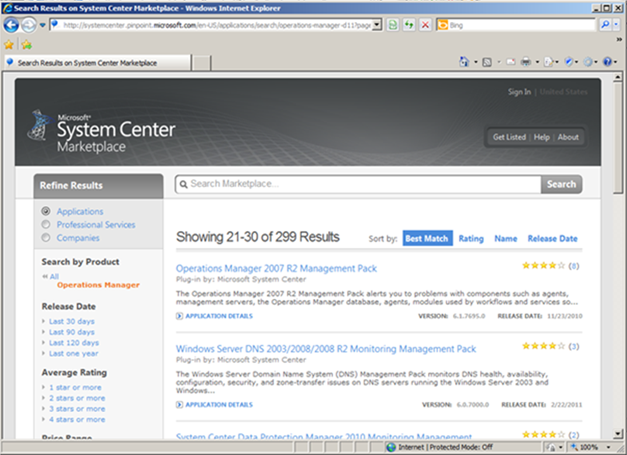This screenshot has height=455, width=627.
Task: Sort results by Release Date
Action: 552,239
